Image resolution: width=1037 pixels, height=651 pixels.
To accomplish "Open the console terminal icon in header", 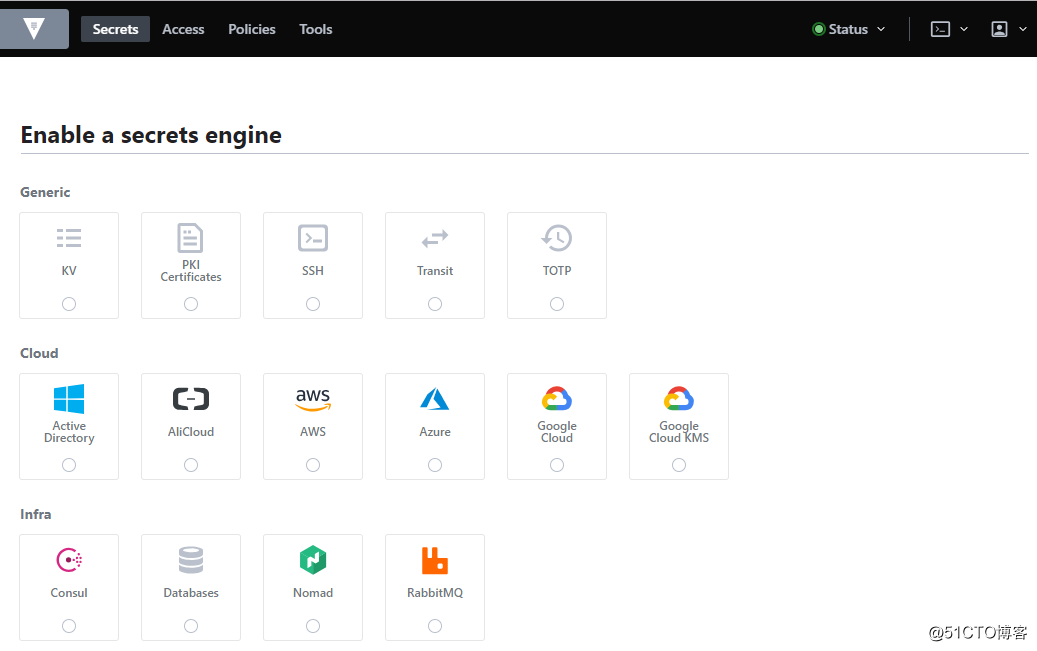I will click(940, 29).
